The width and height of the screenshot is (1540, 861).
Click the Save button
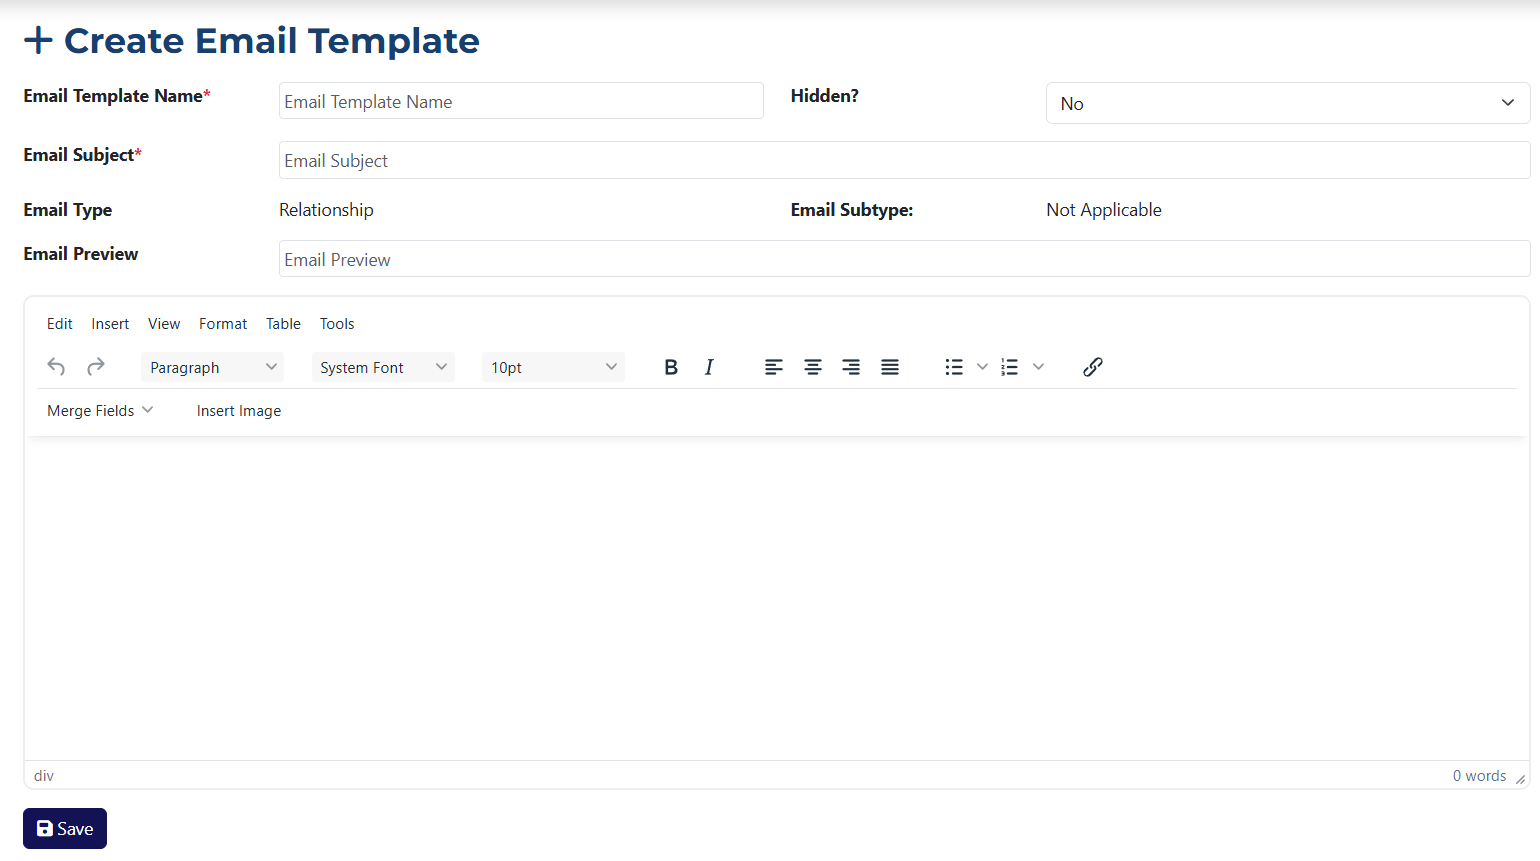tap(64, 828)
